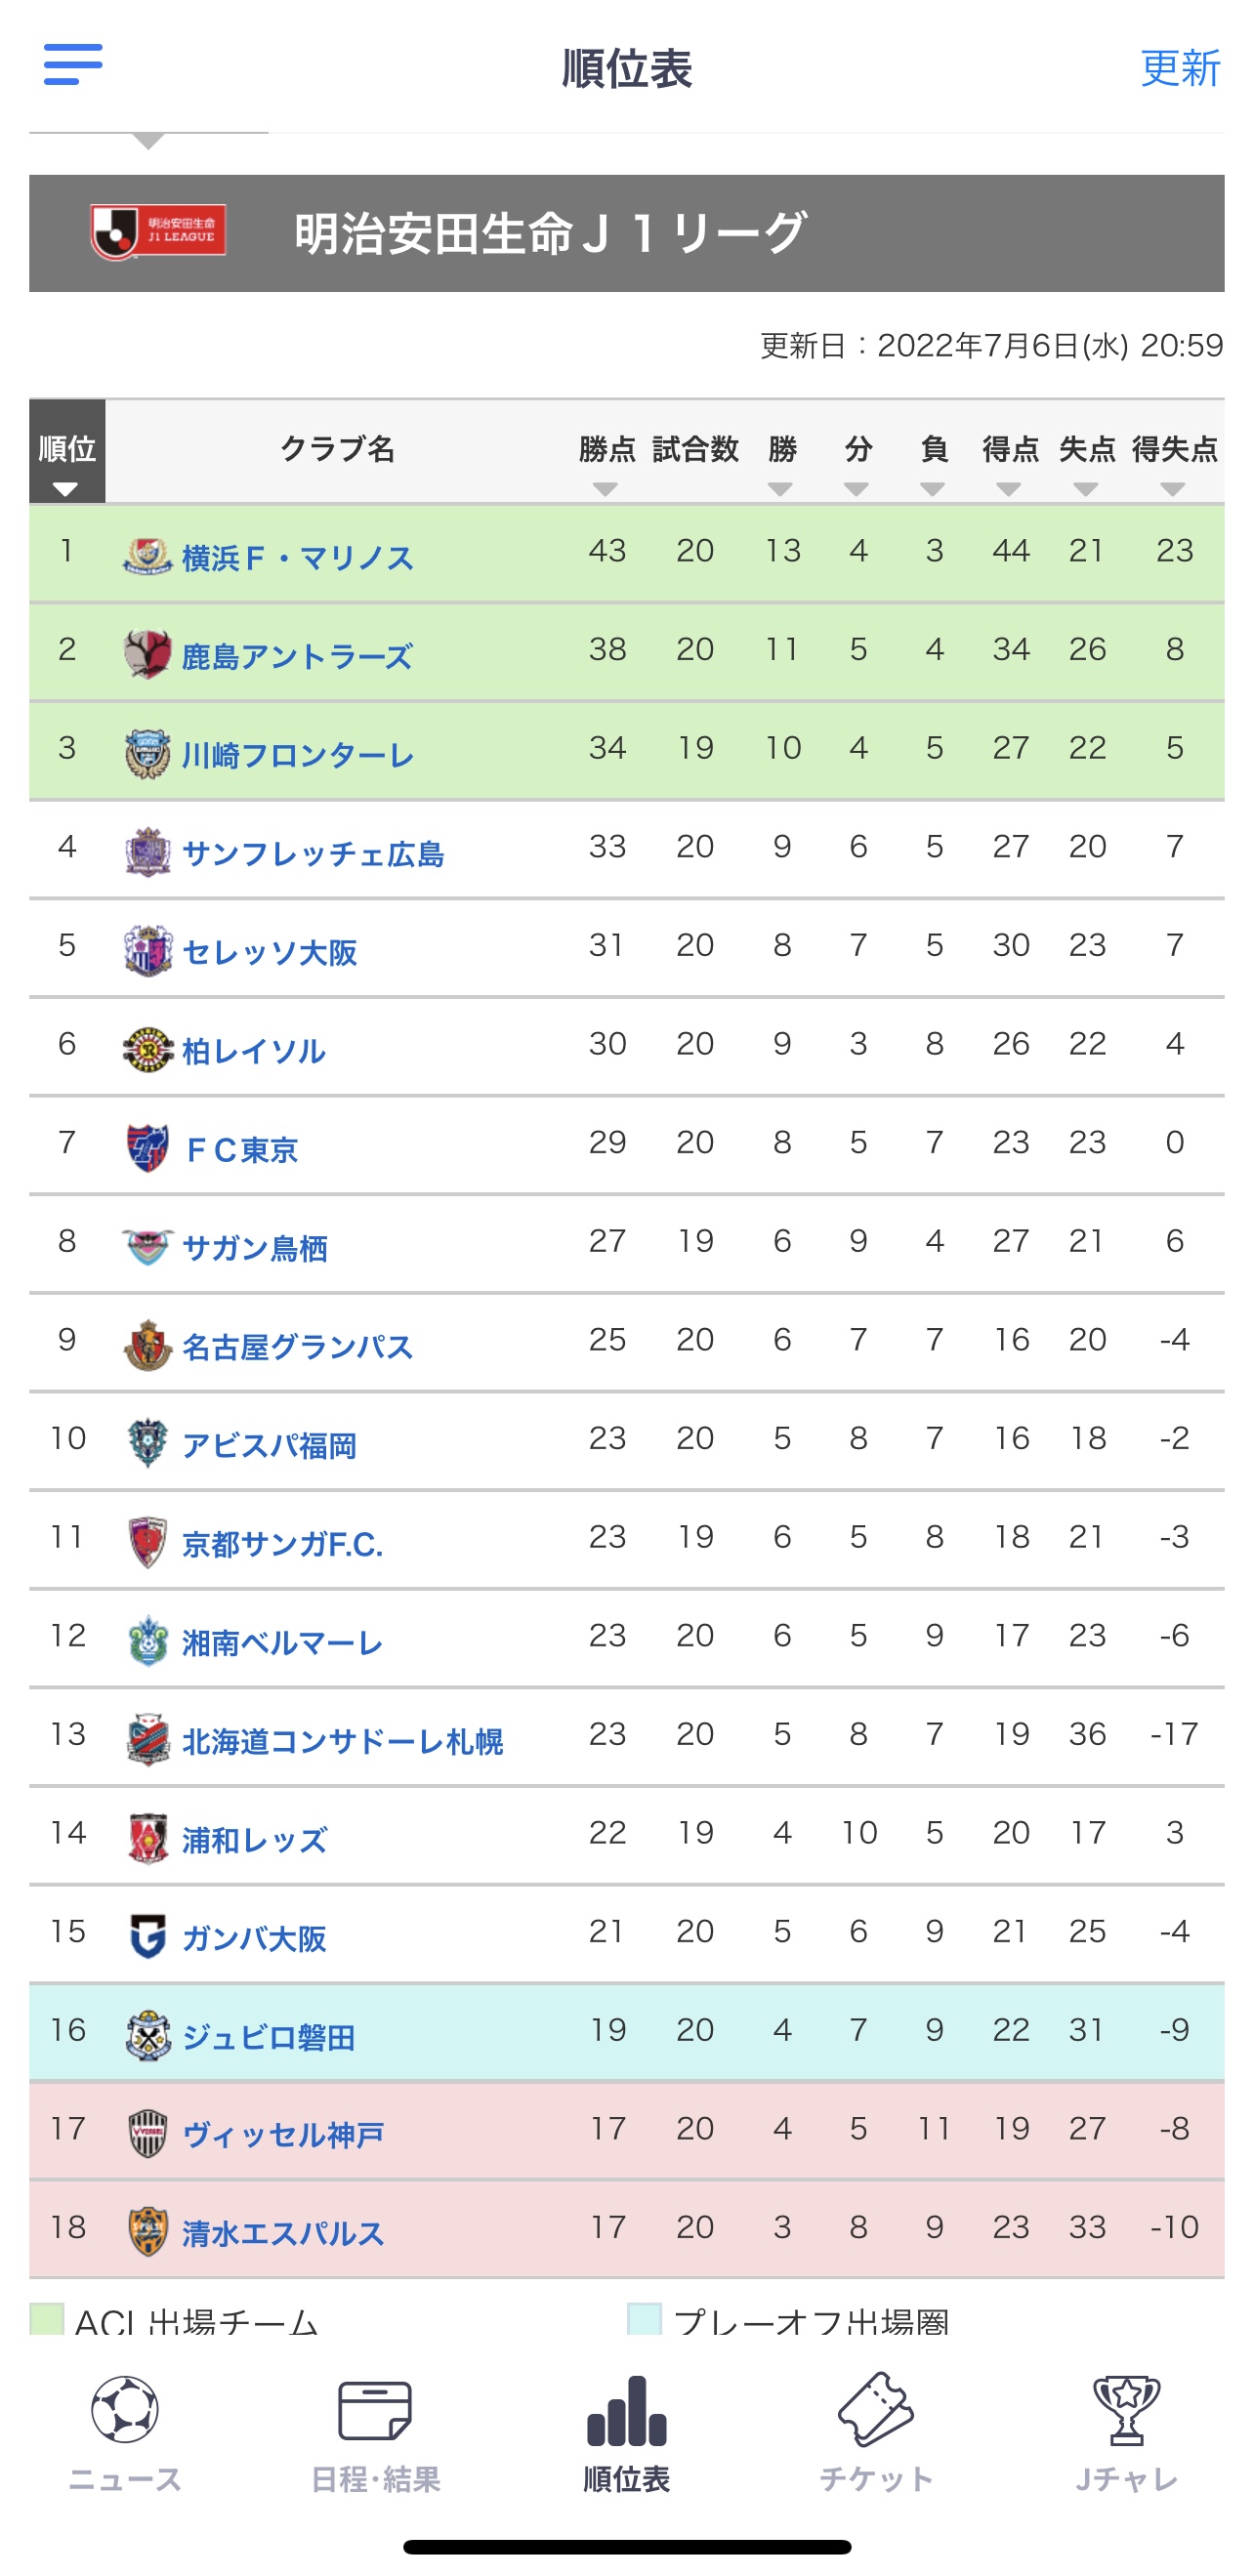Select the 順位表 standings bottom tab
This screenshot has width=1254, height=2576.
pos(627,2430)
